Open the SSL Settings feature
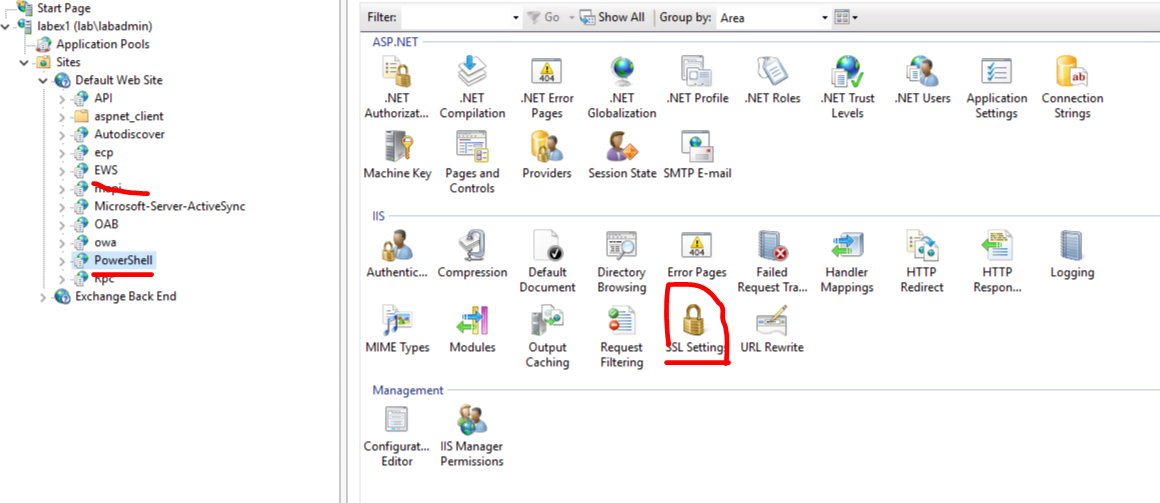The height and width of the screenshot is (503, 1160). pyautogui.click(x=697, y=330)
